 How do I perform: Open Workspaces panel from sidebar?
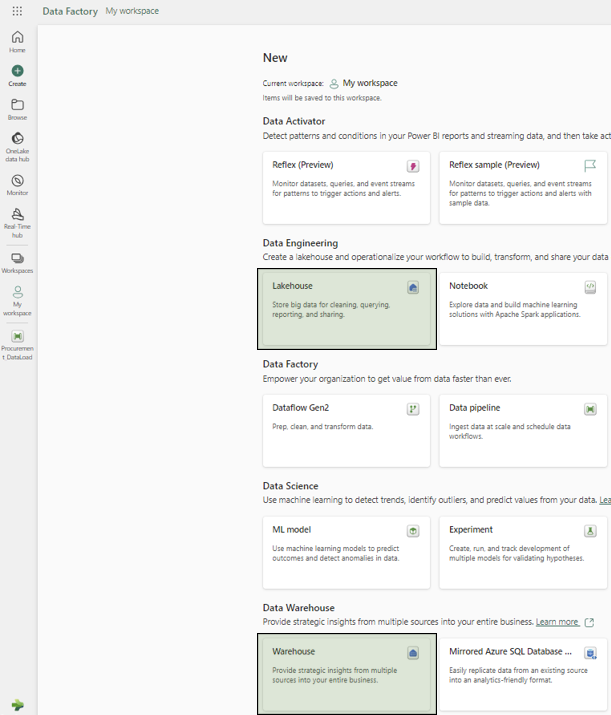click(17, 263)
